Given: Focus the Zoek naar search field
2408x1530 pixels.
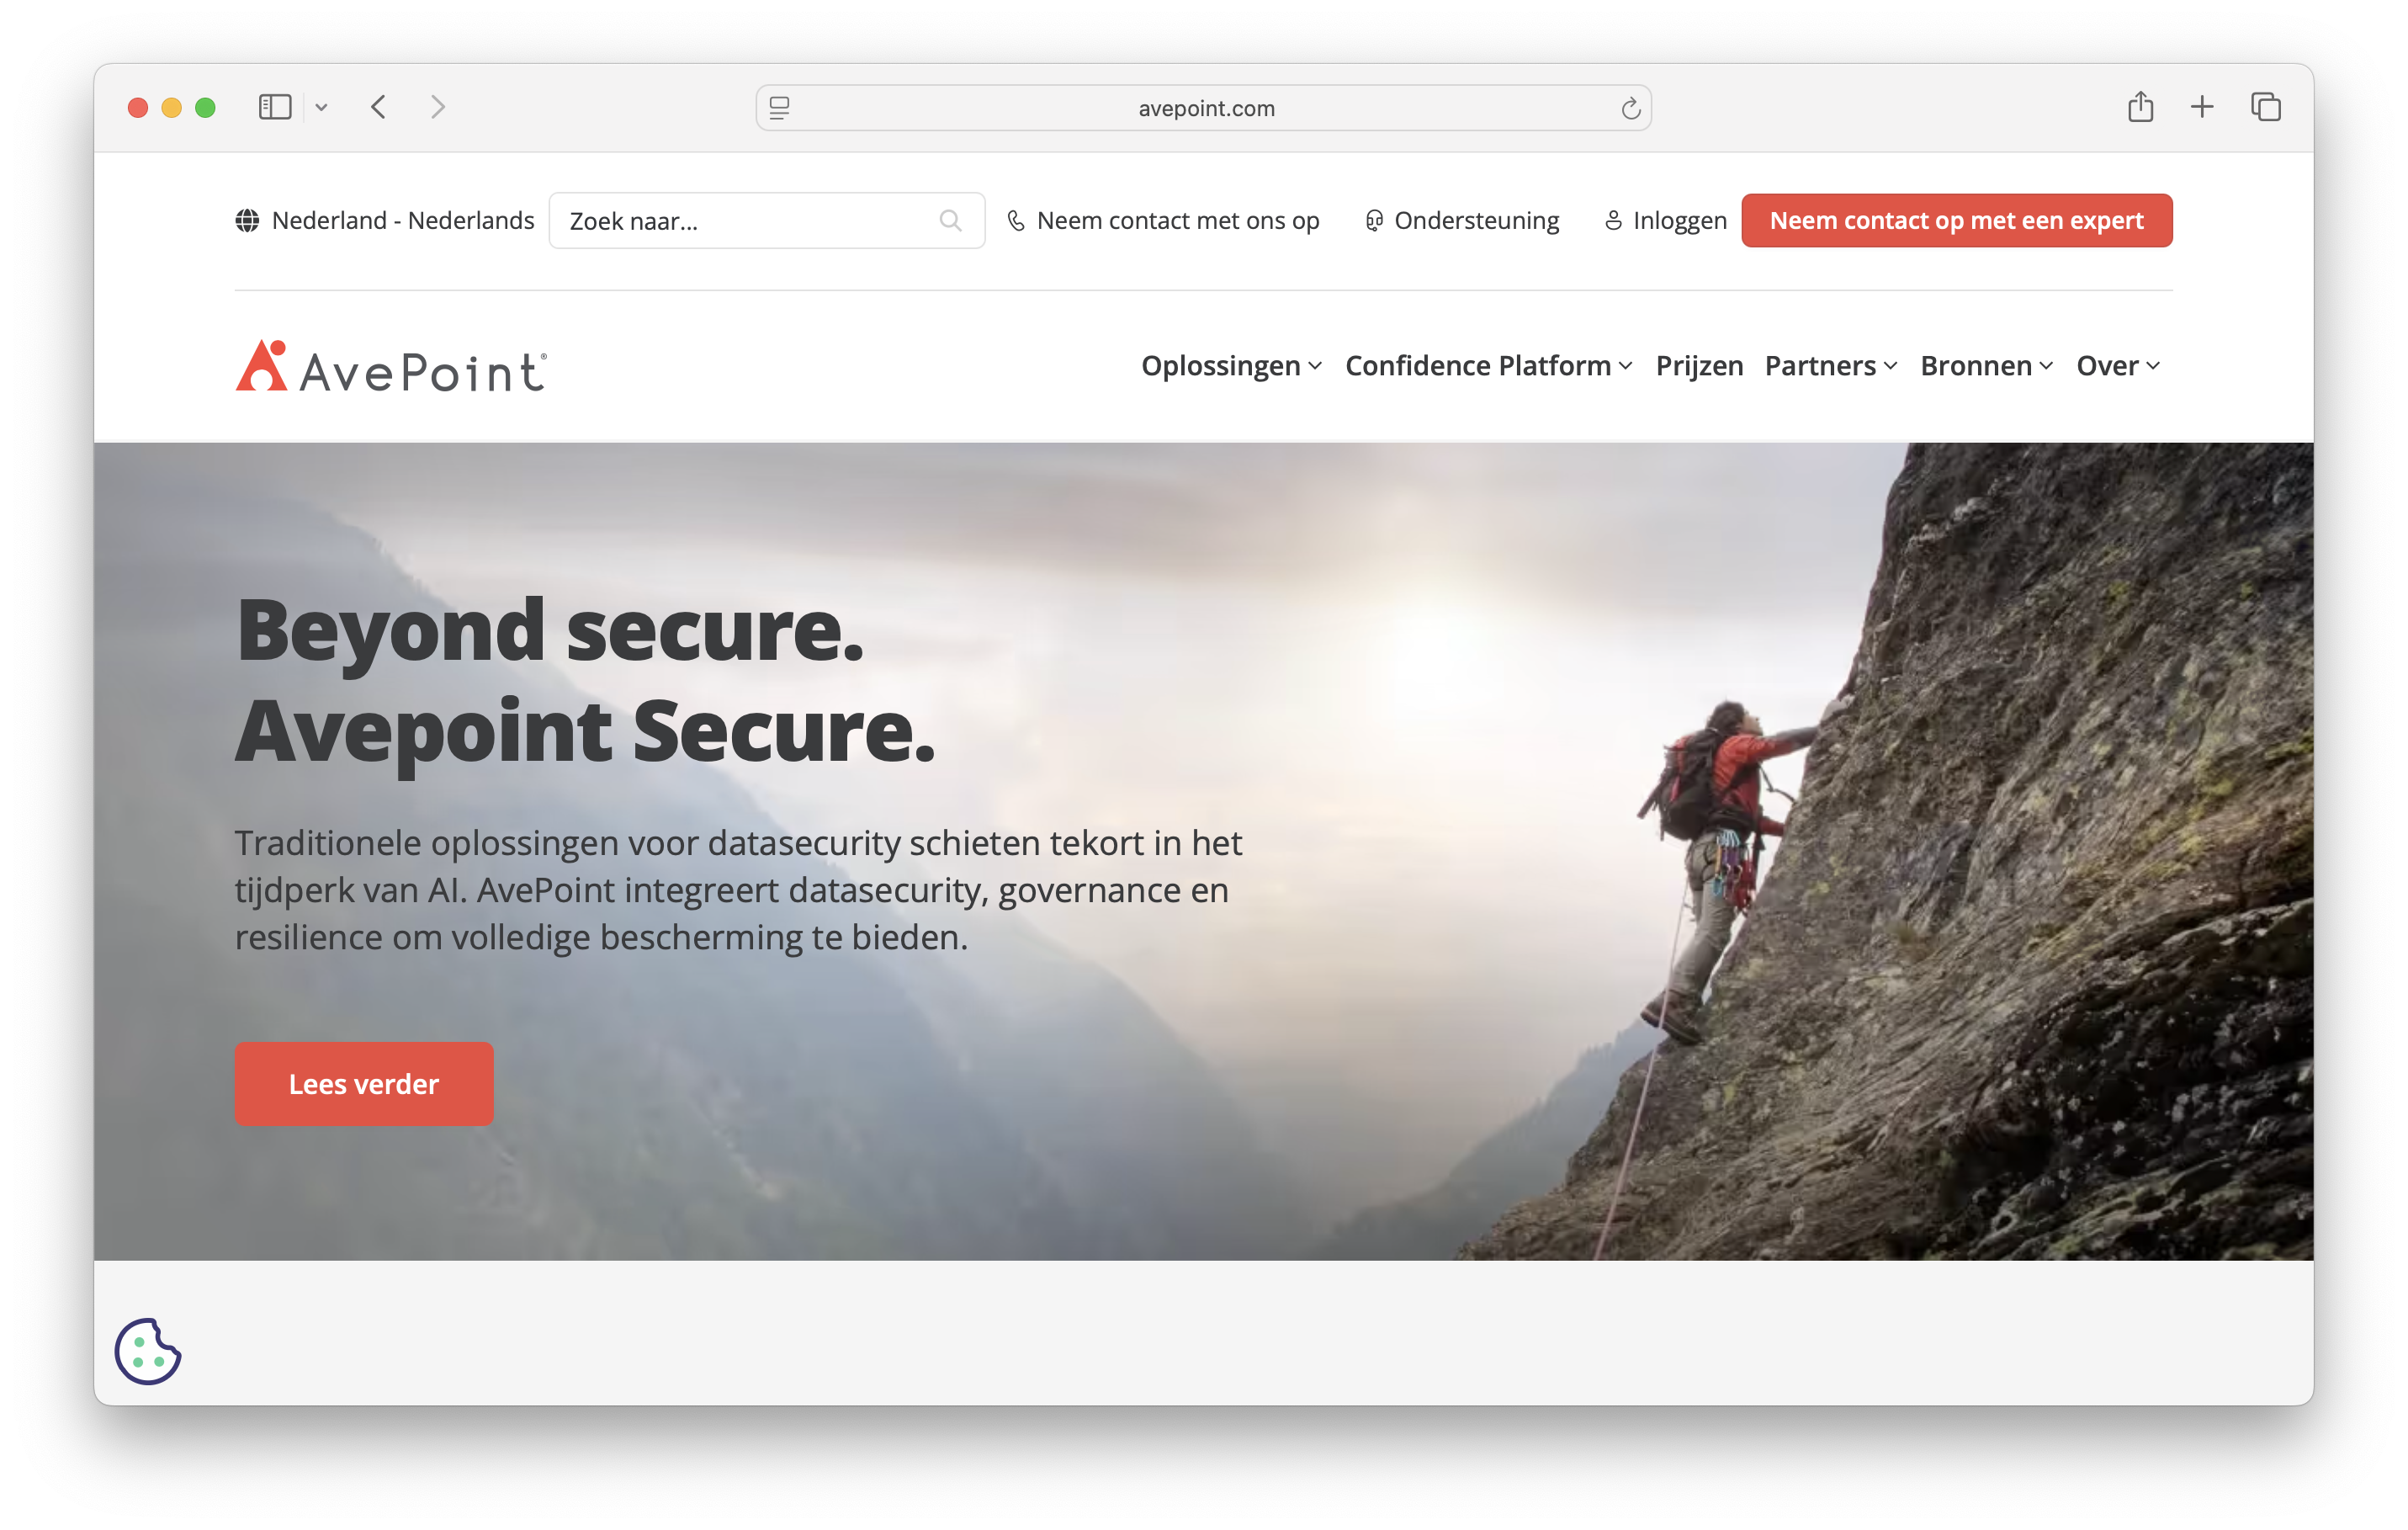Looking at the screenshot, I should [x=767, y=221].
